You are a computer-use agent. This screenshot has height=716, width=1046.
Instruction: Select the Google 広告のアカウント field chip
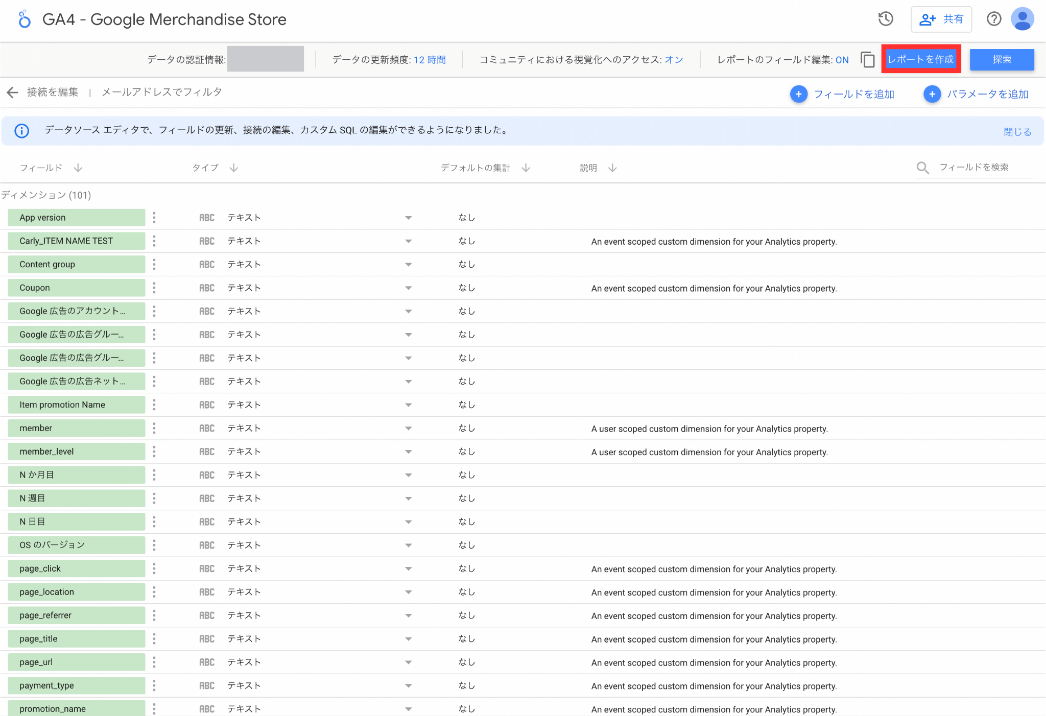coord(76,311)
